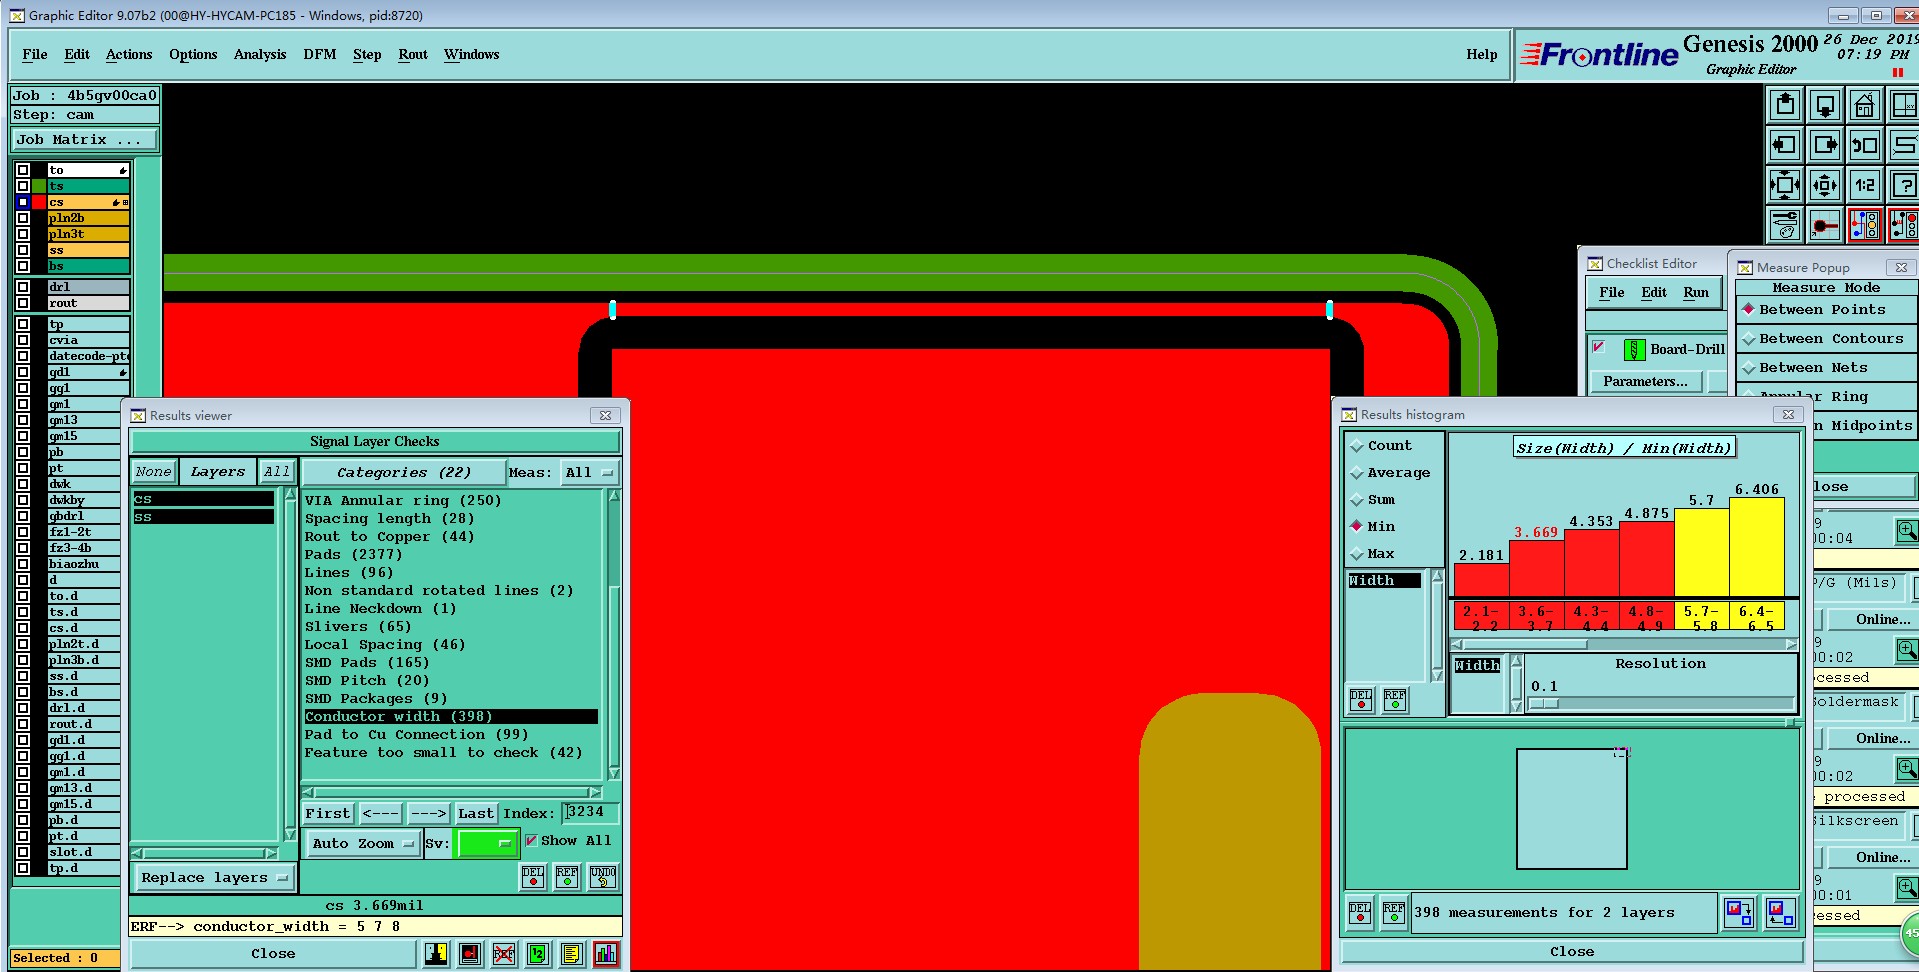This screenshot has height=972, width=1919.
Task: Click the red pad display icon
Action: coord(470,954)
